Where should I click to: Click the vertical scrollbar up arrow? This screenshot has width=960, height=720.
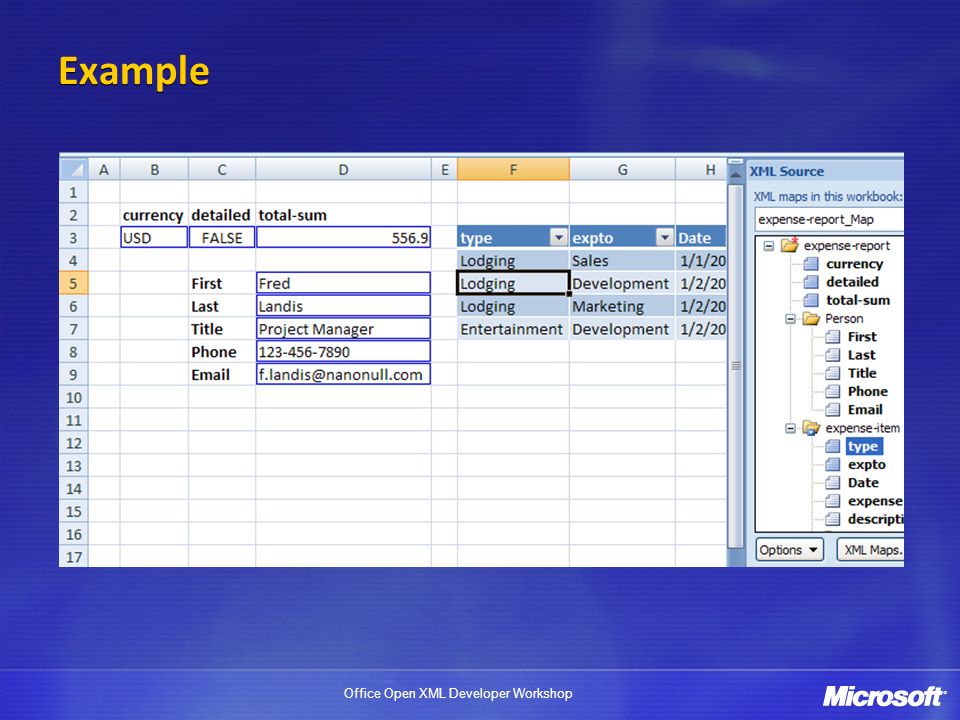(x=736, y=173)
